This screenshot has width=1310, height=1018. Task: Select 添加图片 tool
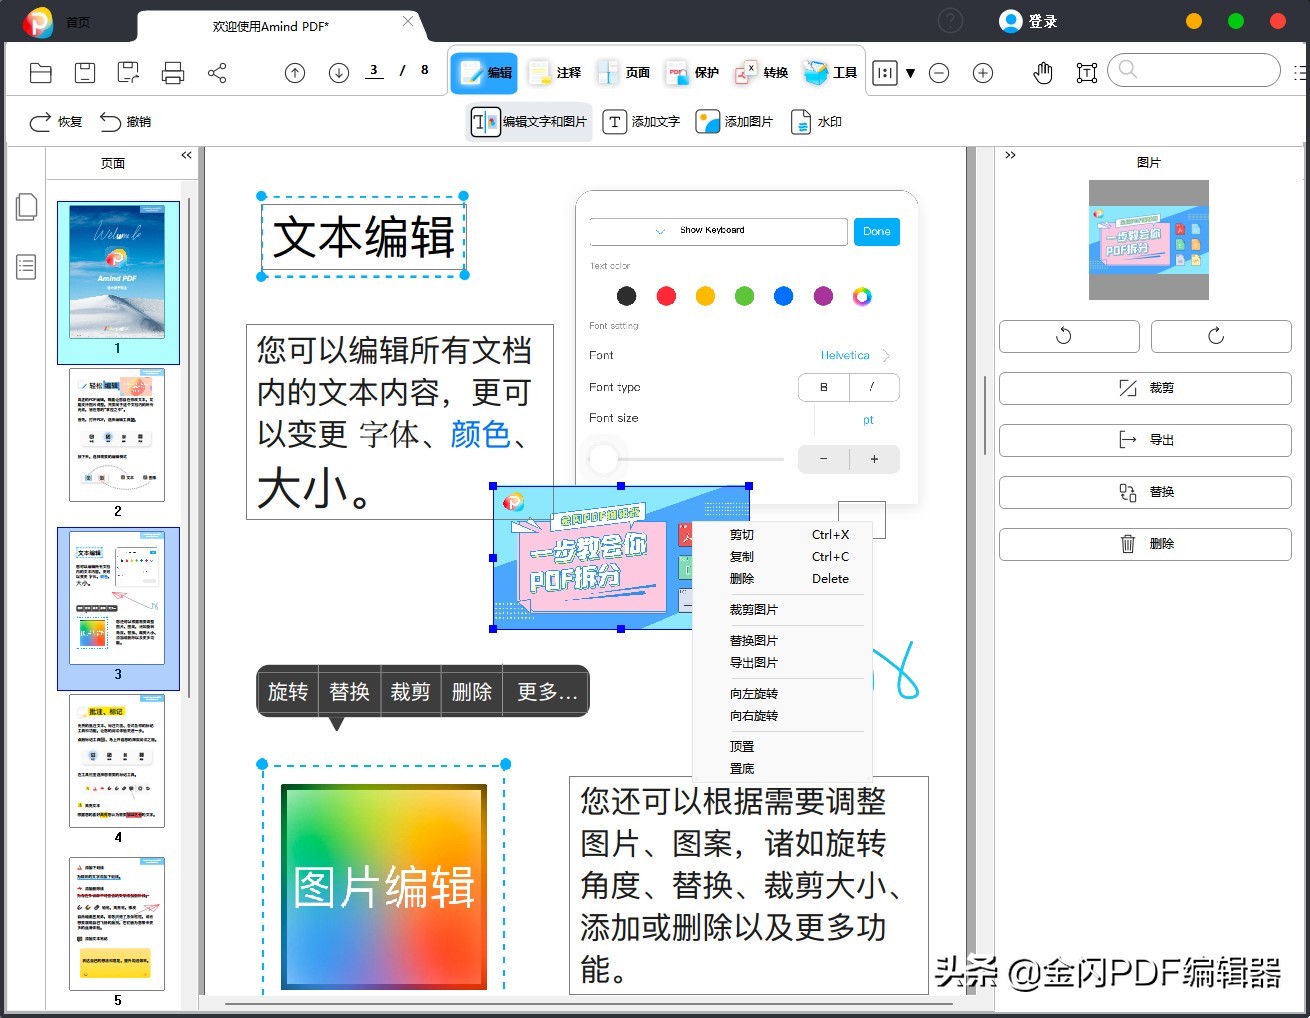click(x=734, y=121)
